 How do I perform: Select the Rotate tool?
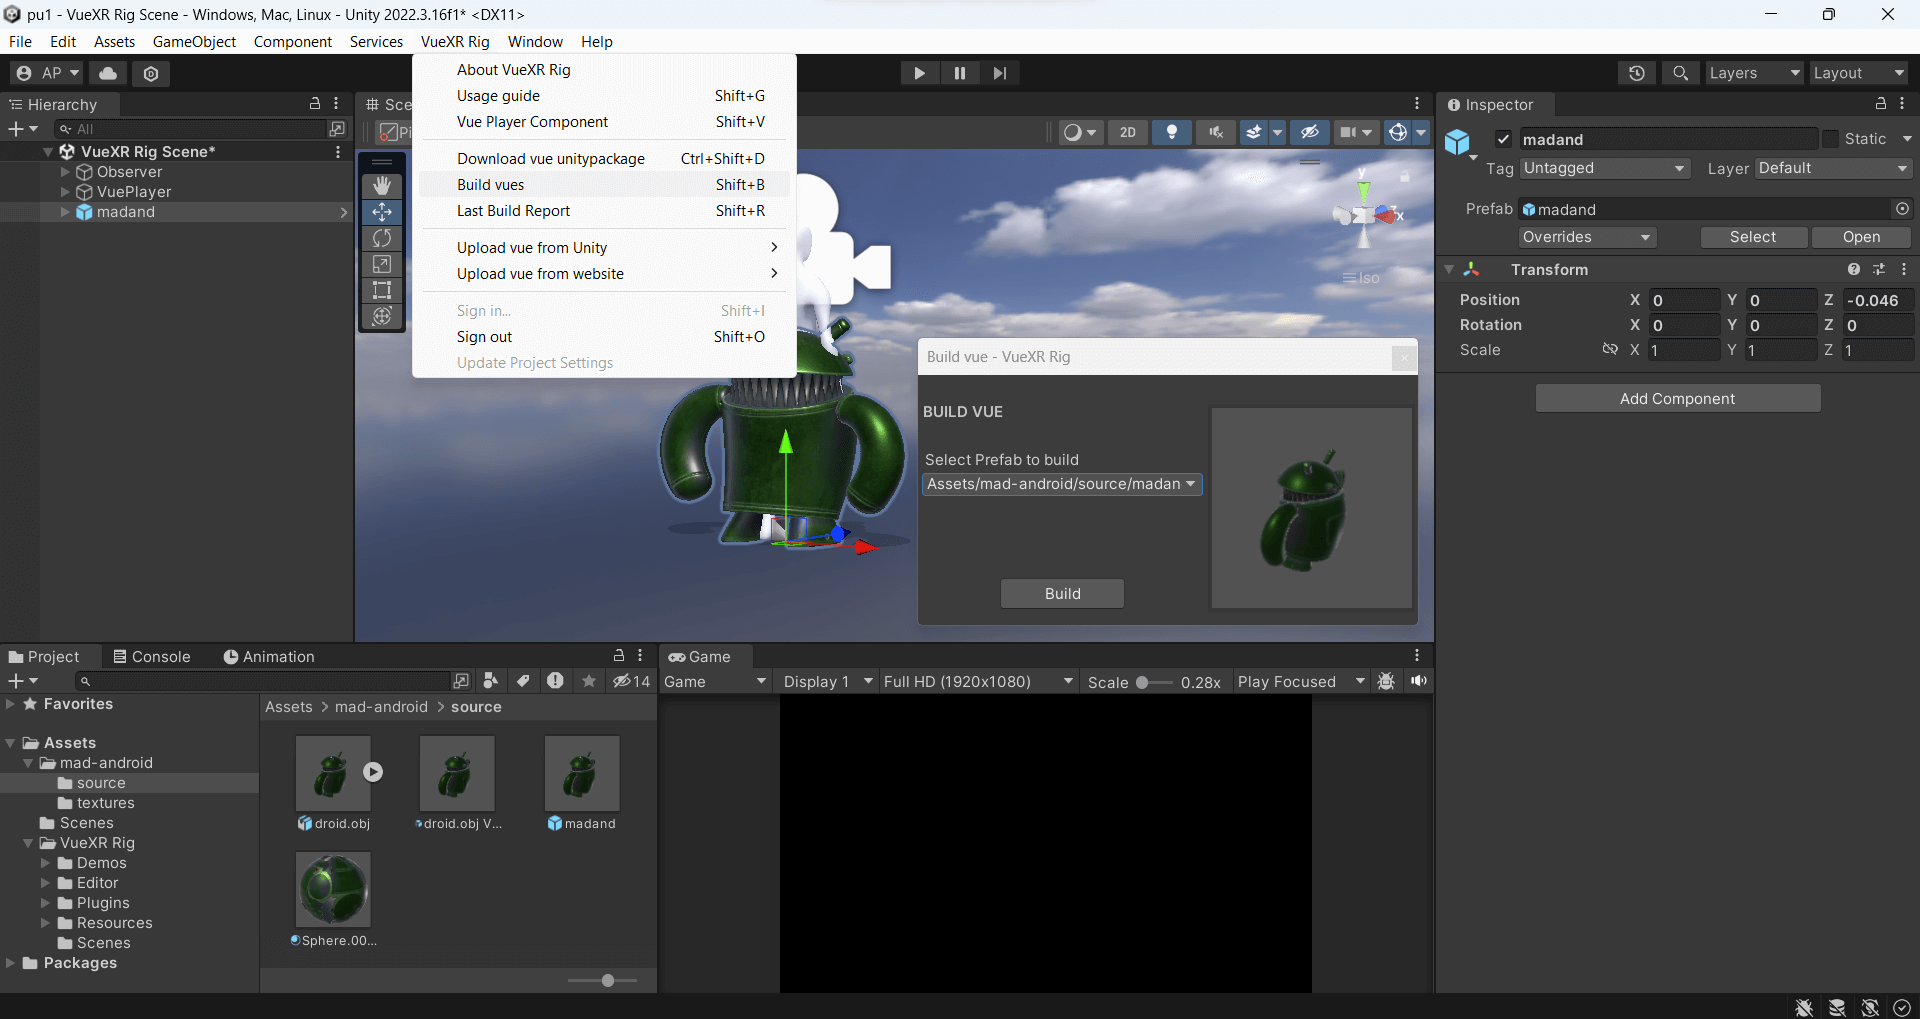click(382, 238)
